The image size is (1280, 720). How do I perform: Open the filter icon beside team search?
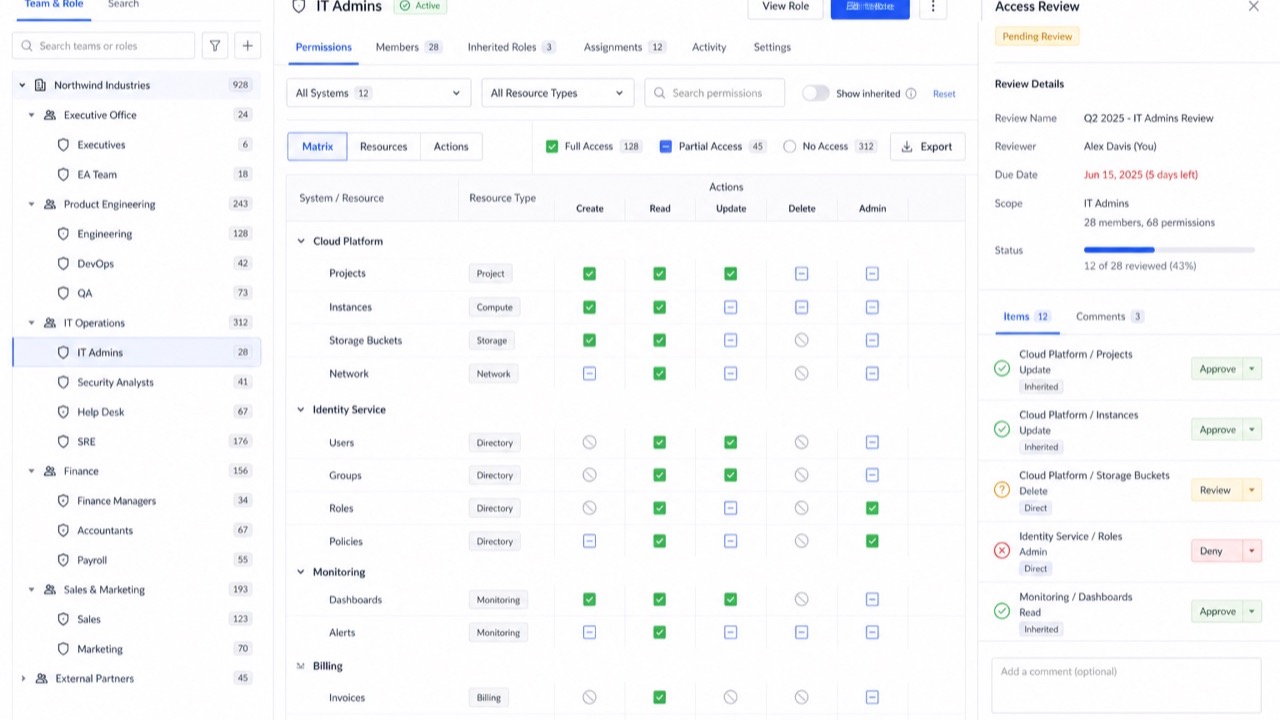(215, 46)
